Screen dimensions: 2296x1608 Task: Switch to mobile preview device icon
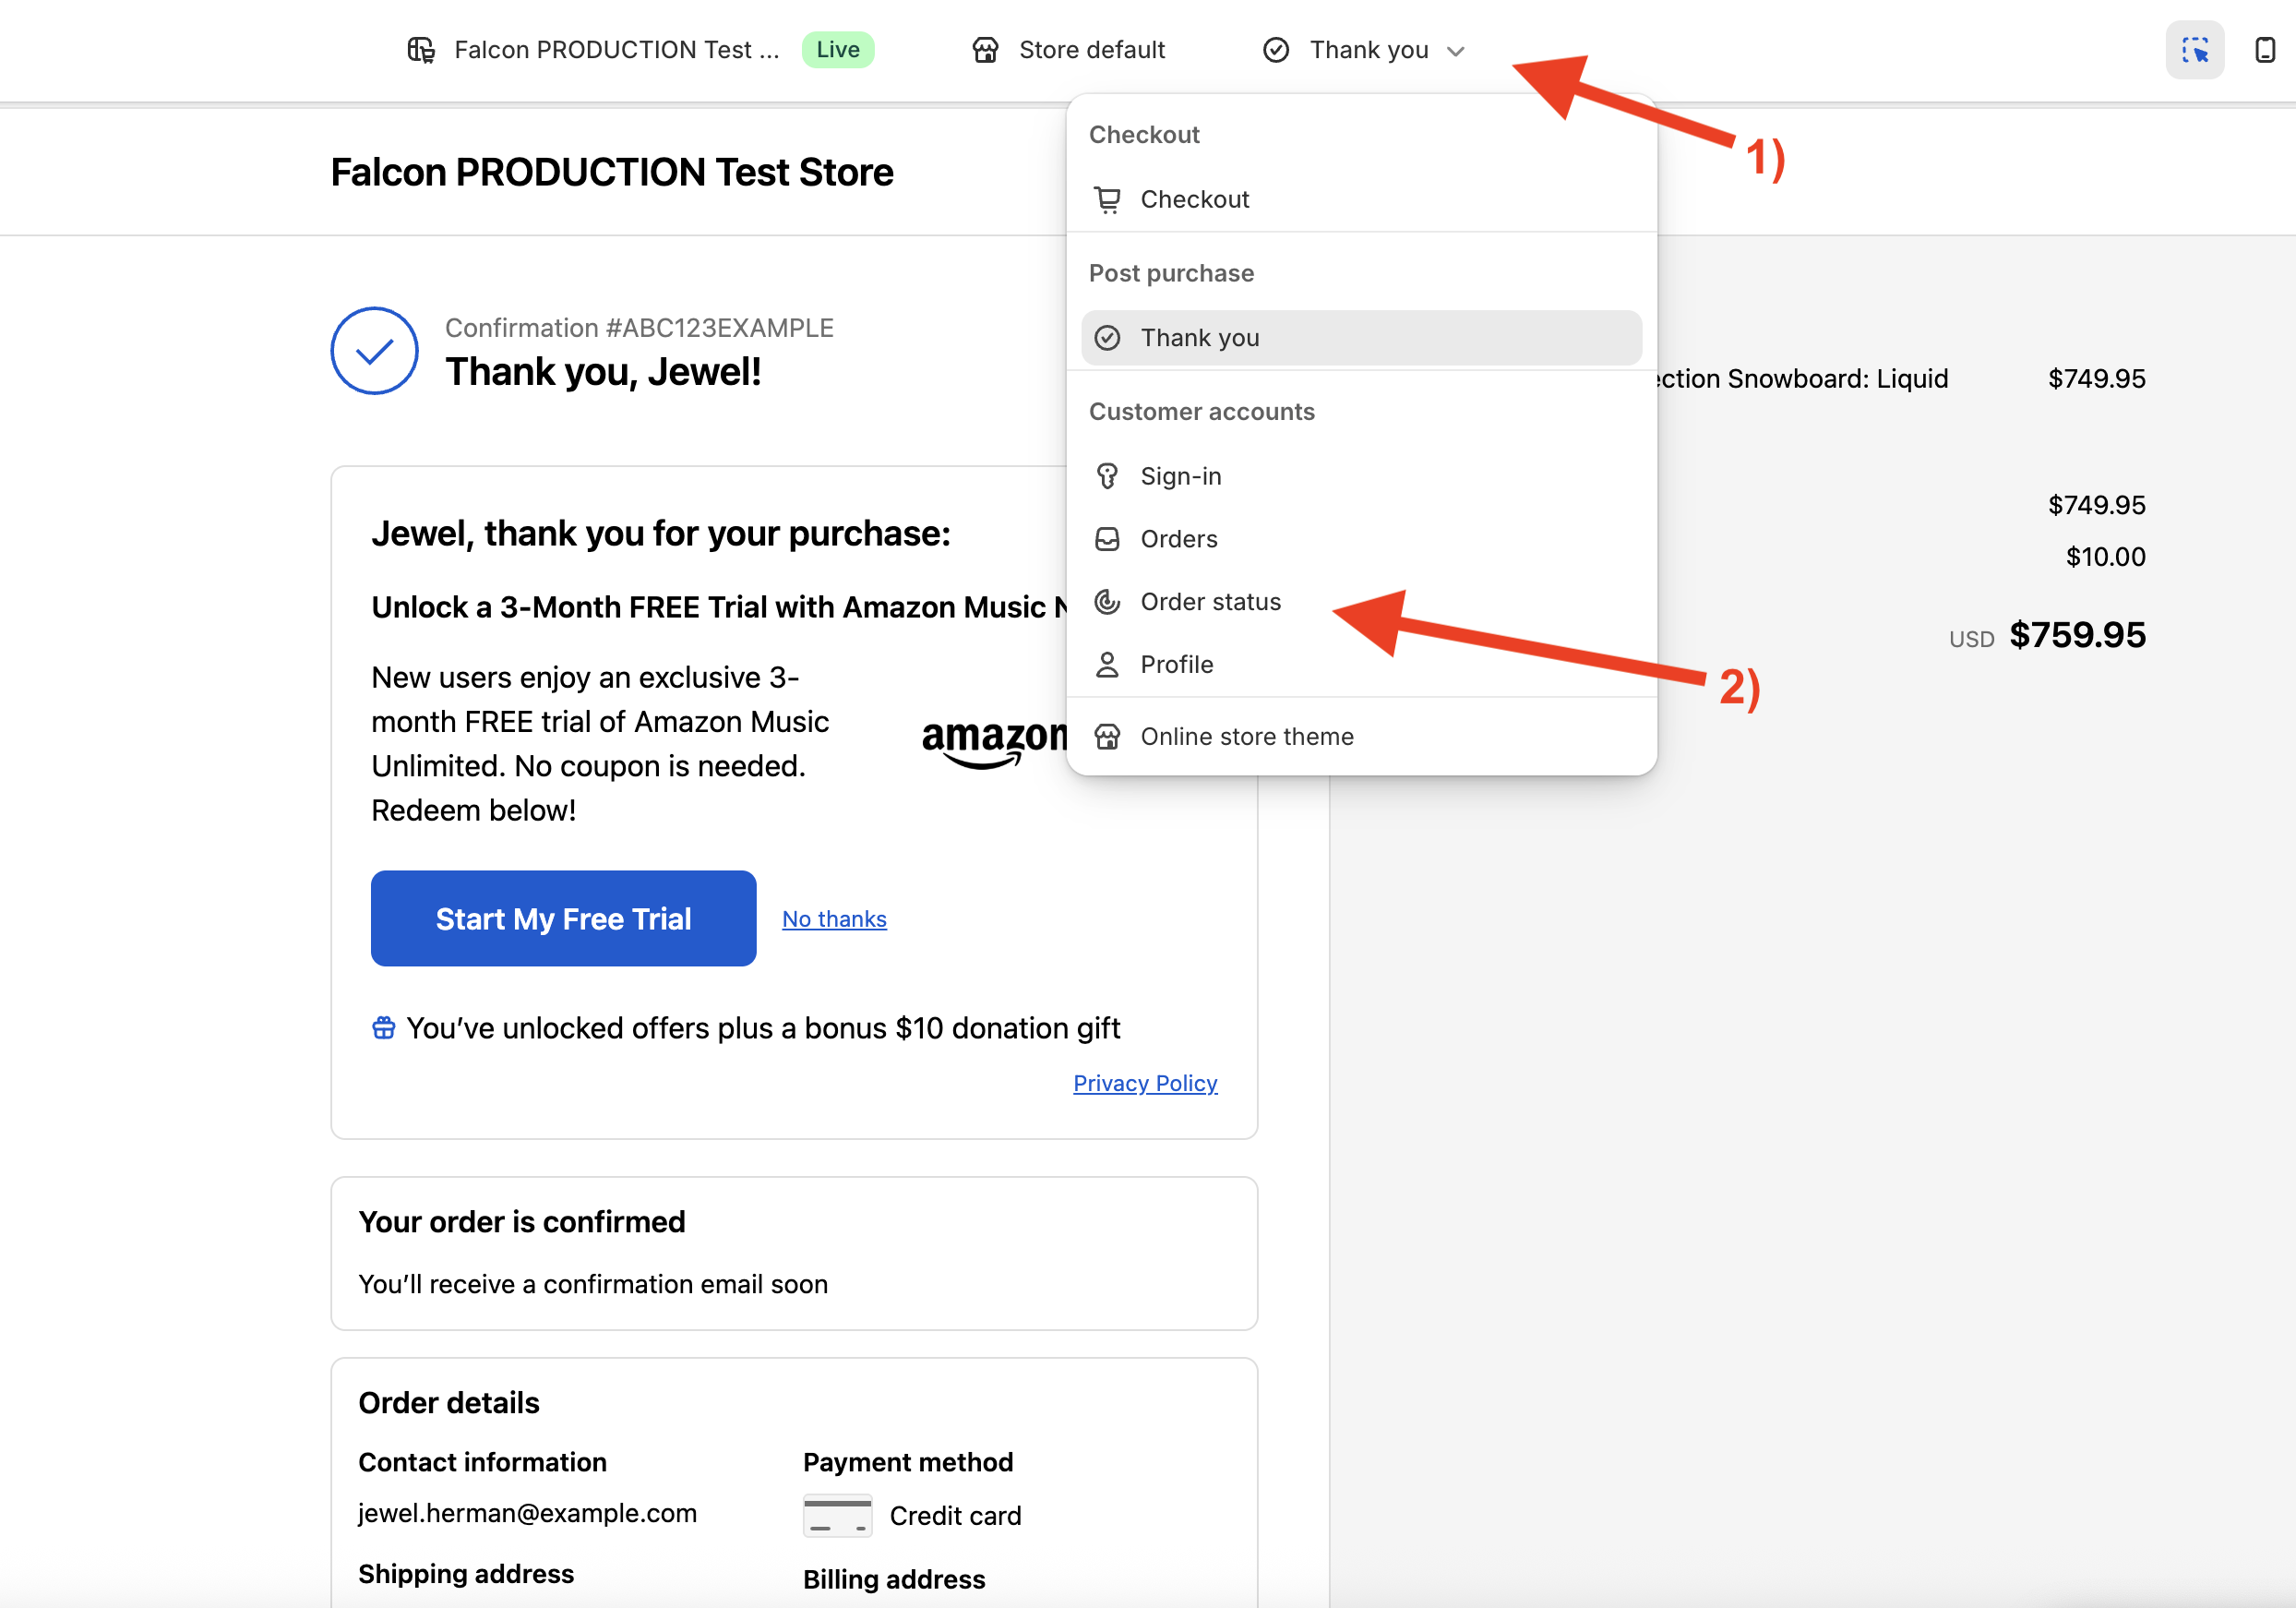[2265, 50]
